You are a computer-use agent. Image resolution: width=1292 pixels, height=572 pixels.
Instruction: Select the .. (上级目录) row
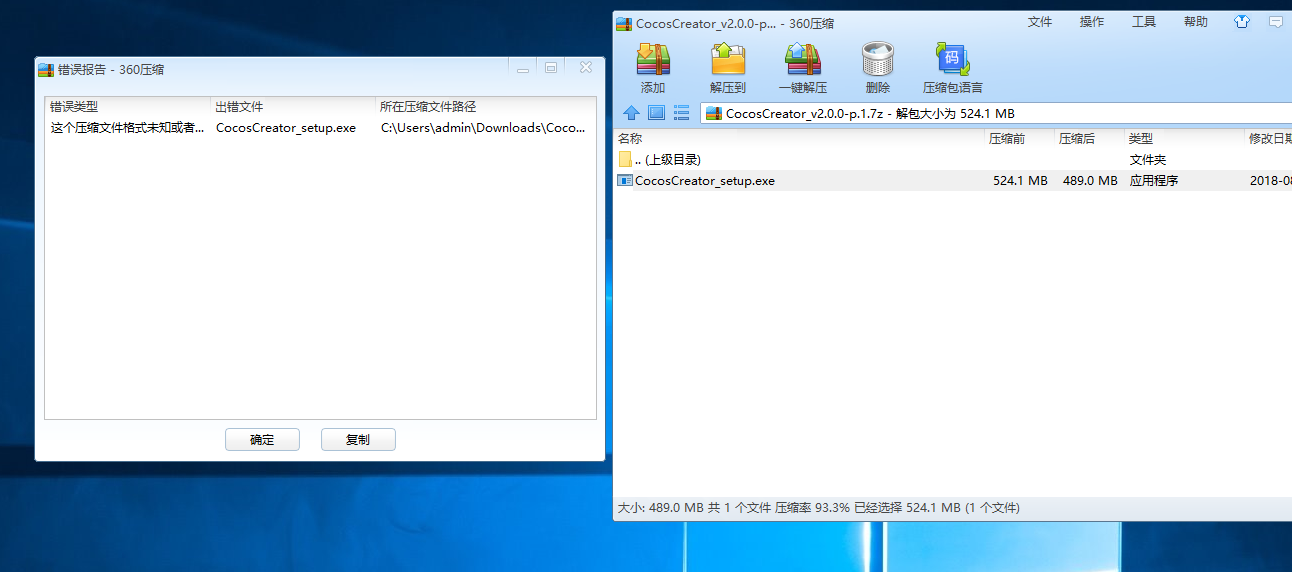(952, 159)
